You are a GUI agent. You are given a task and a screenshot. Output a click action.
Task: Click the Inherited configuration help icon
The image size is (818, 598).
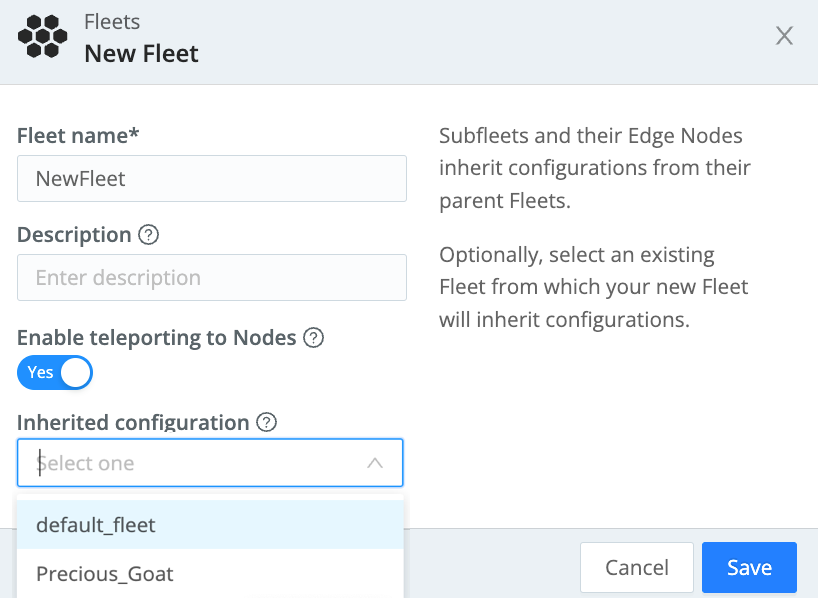pos(266,423)
